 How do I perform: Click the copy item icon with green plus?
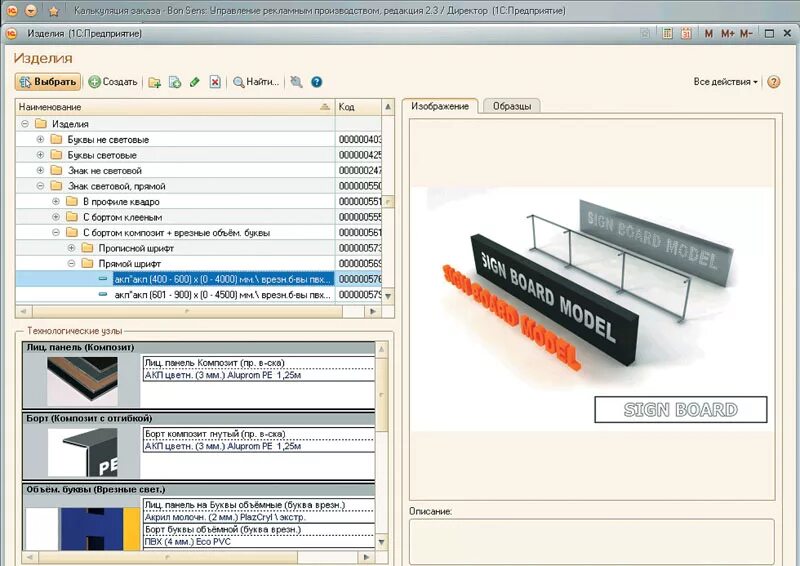(x=174, y=82)
